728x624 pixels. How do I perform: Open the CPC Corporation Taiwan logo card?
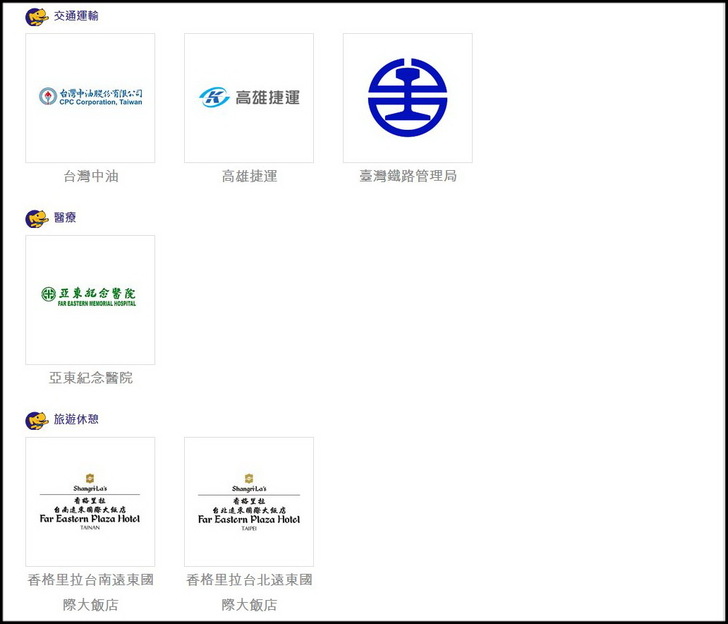[x=90, y=98]
